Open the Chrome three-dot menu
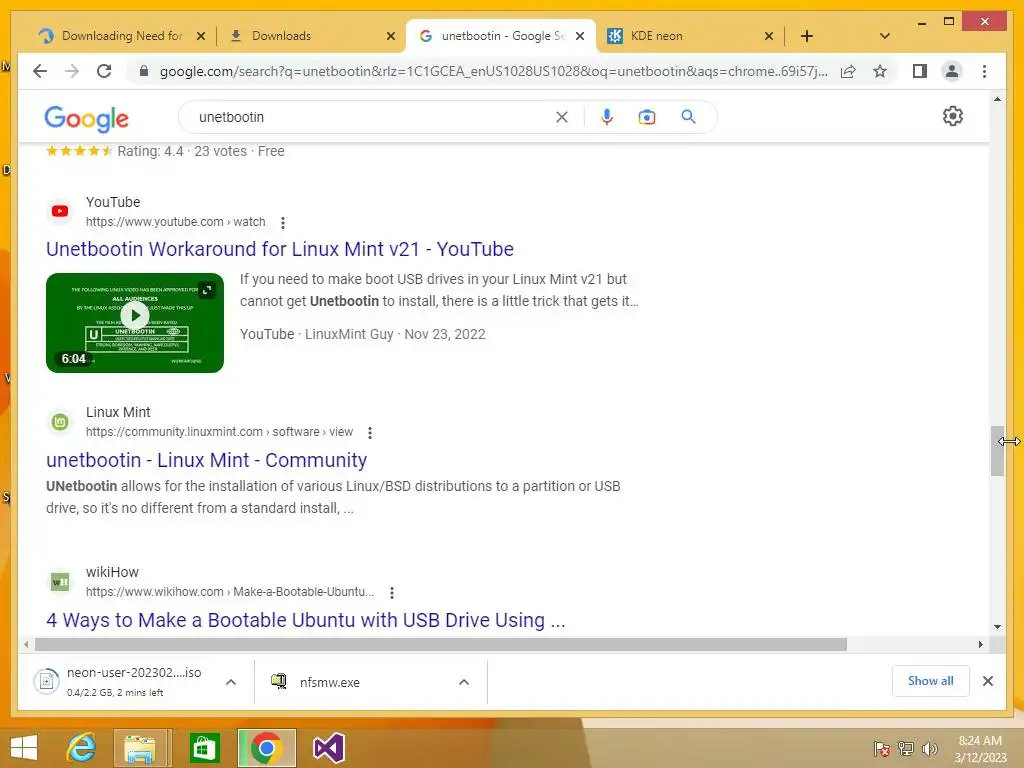 [x=984, y=71]
